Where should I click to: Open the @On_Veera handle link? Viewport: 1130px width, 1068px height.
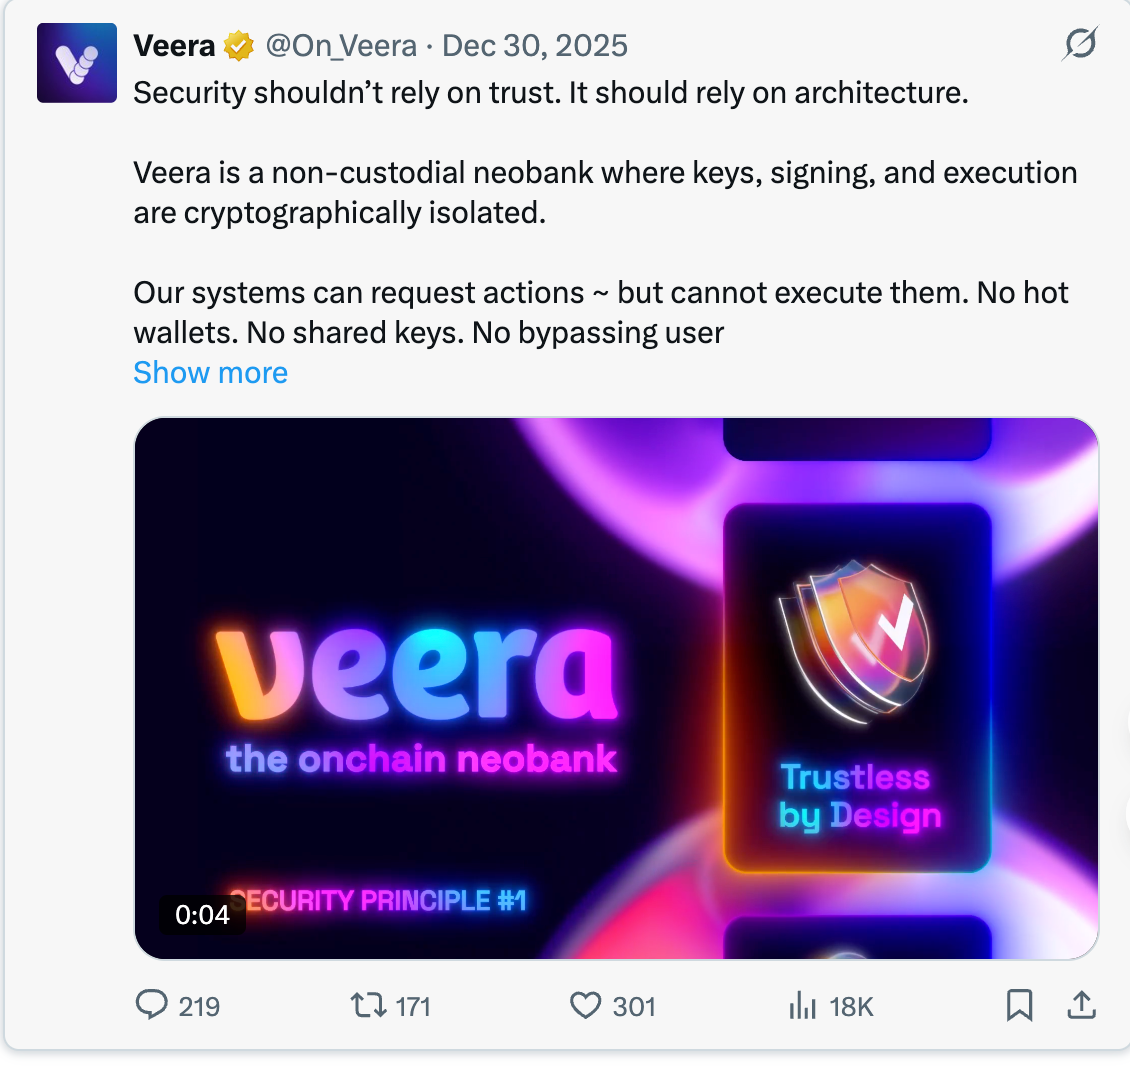pos(341,46)
